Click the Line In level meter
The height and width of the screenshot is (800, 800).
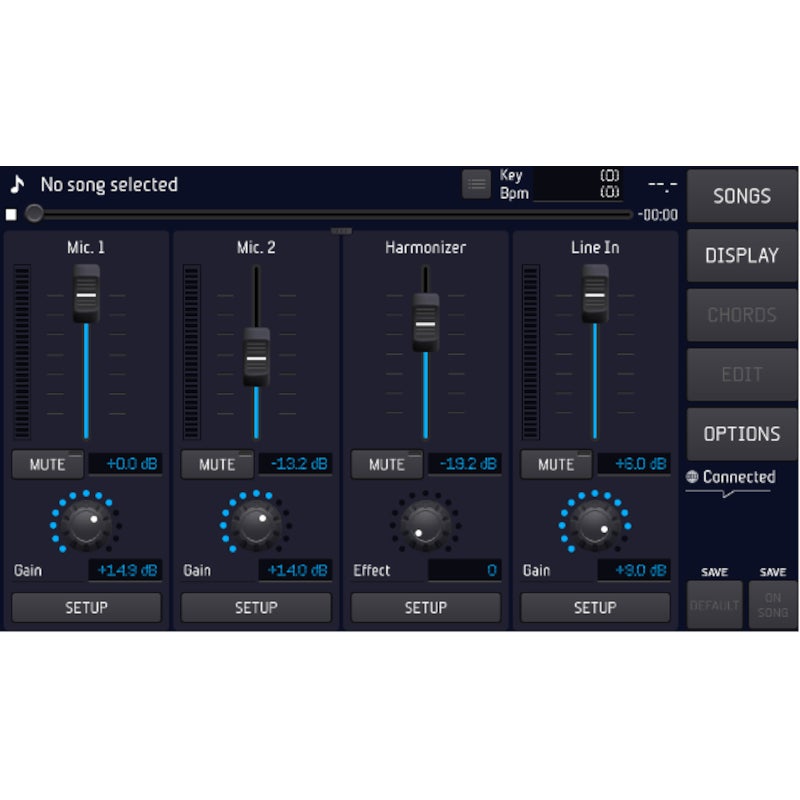[530, 352]
